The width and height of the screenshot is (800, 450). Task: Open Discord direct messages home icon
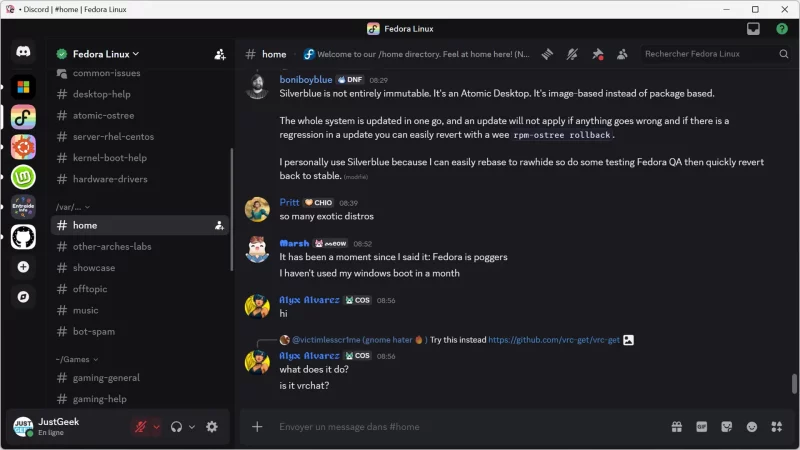click(23, 52)
